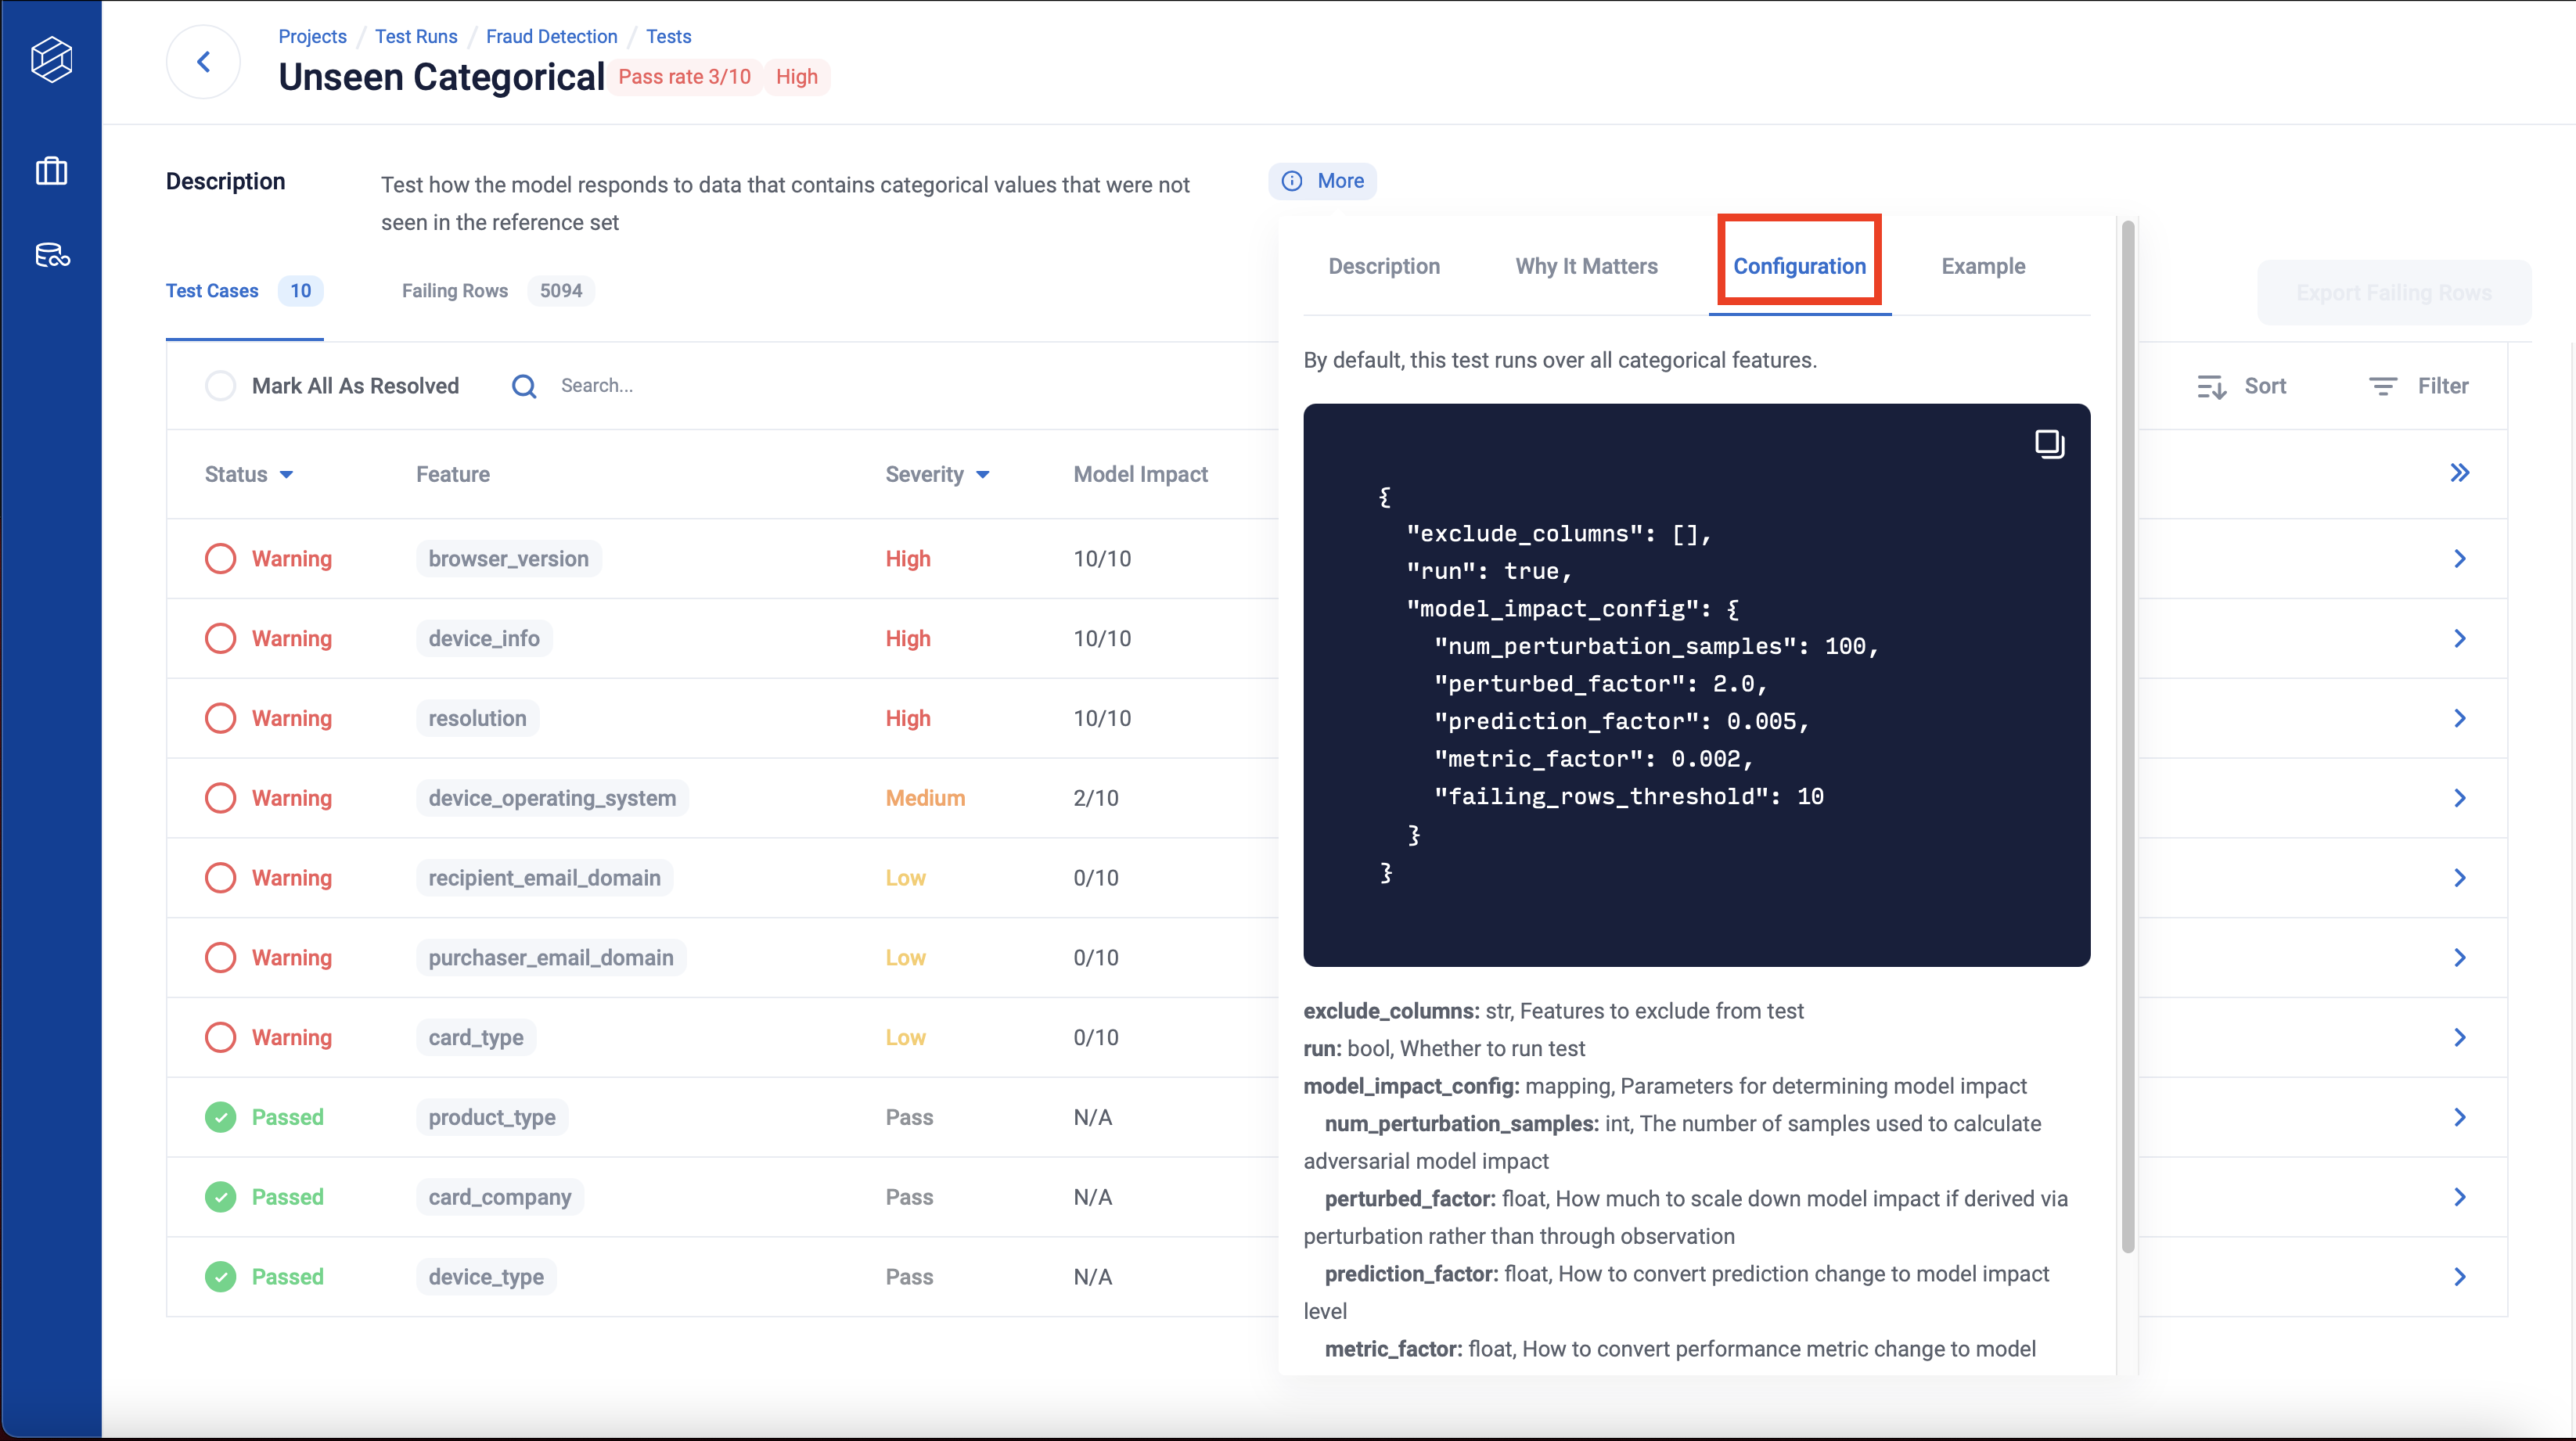Click the popup panel scrollbar

[x=2127, y=735]
